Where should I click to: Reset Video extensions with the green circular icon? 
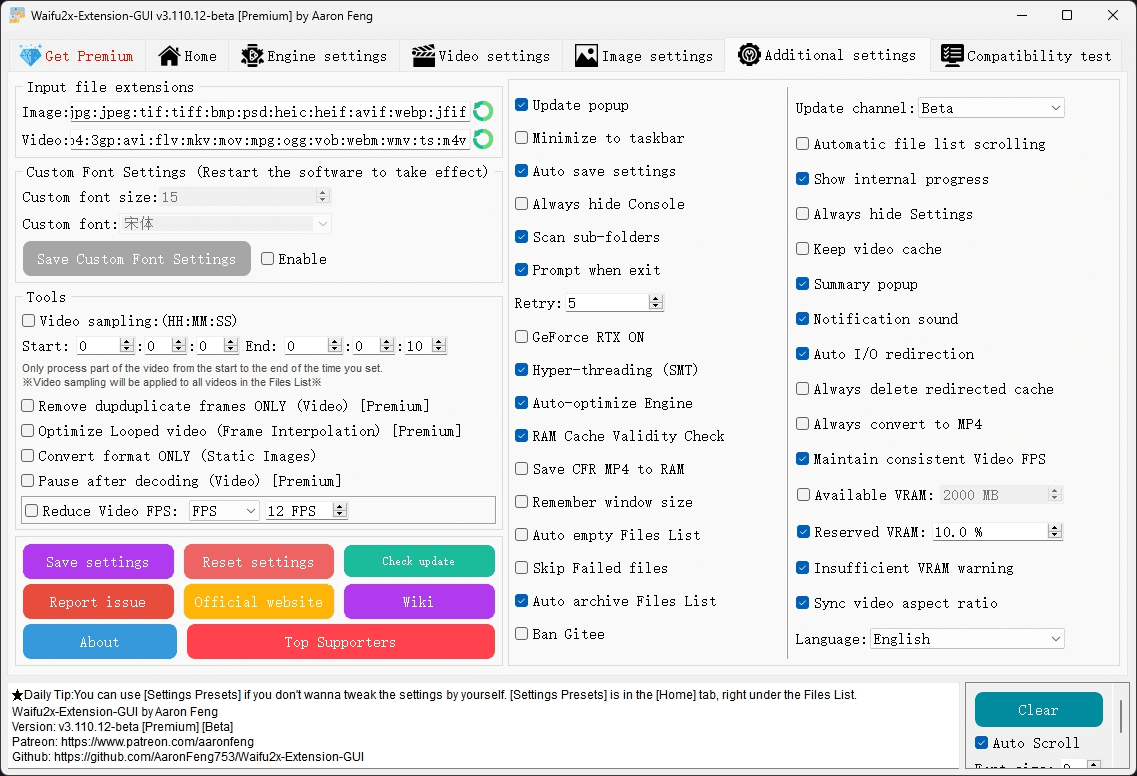pos(483,139)
